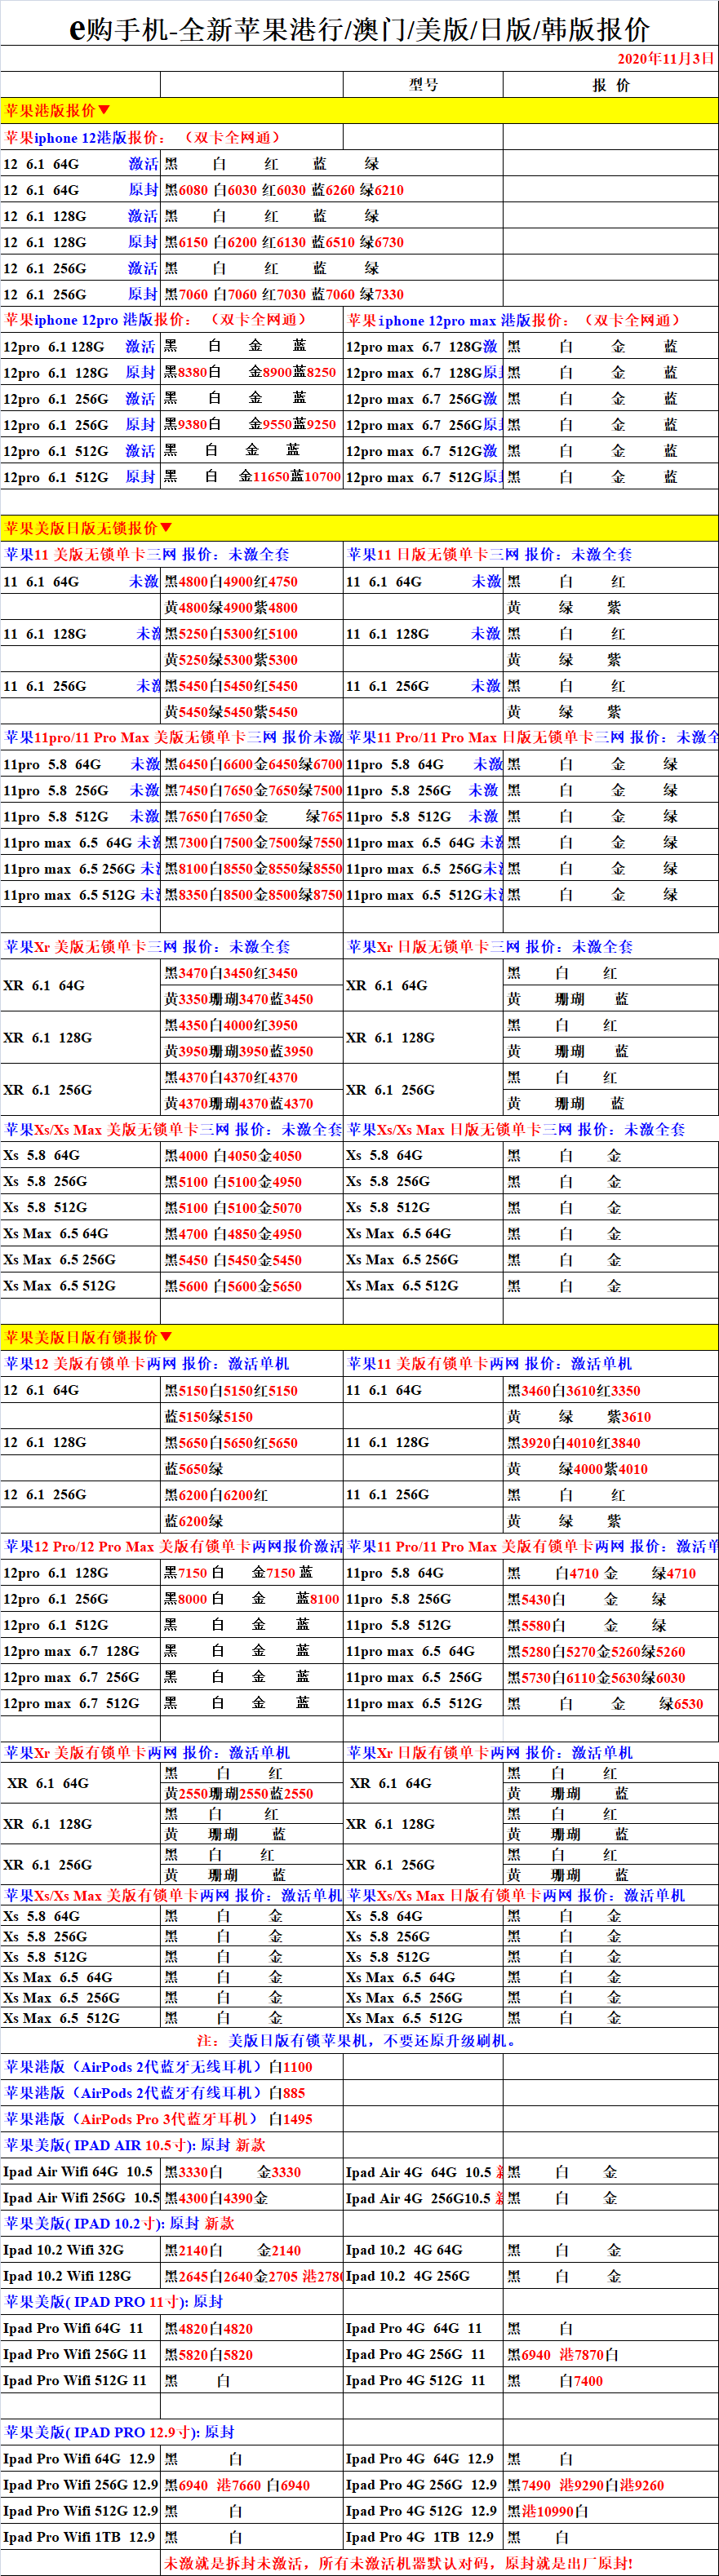Select cell '黄4800绿4900紫4800'

pos(252,607)
